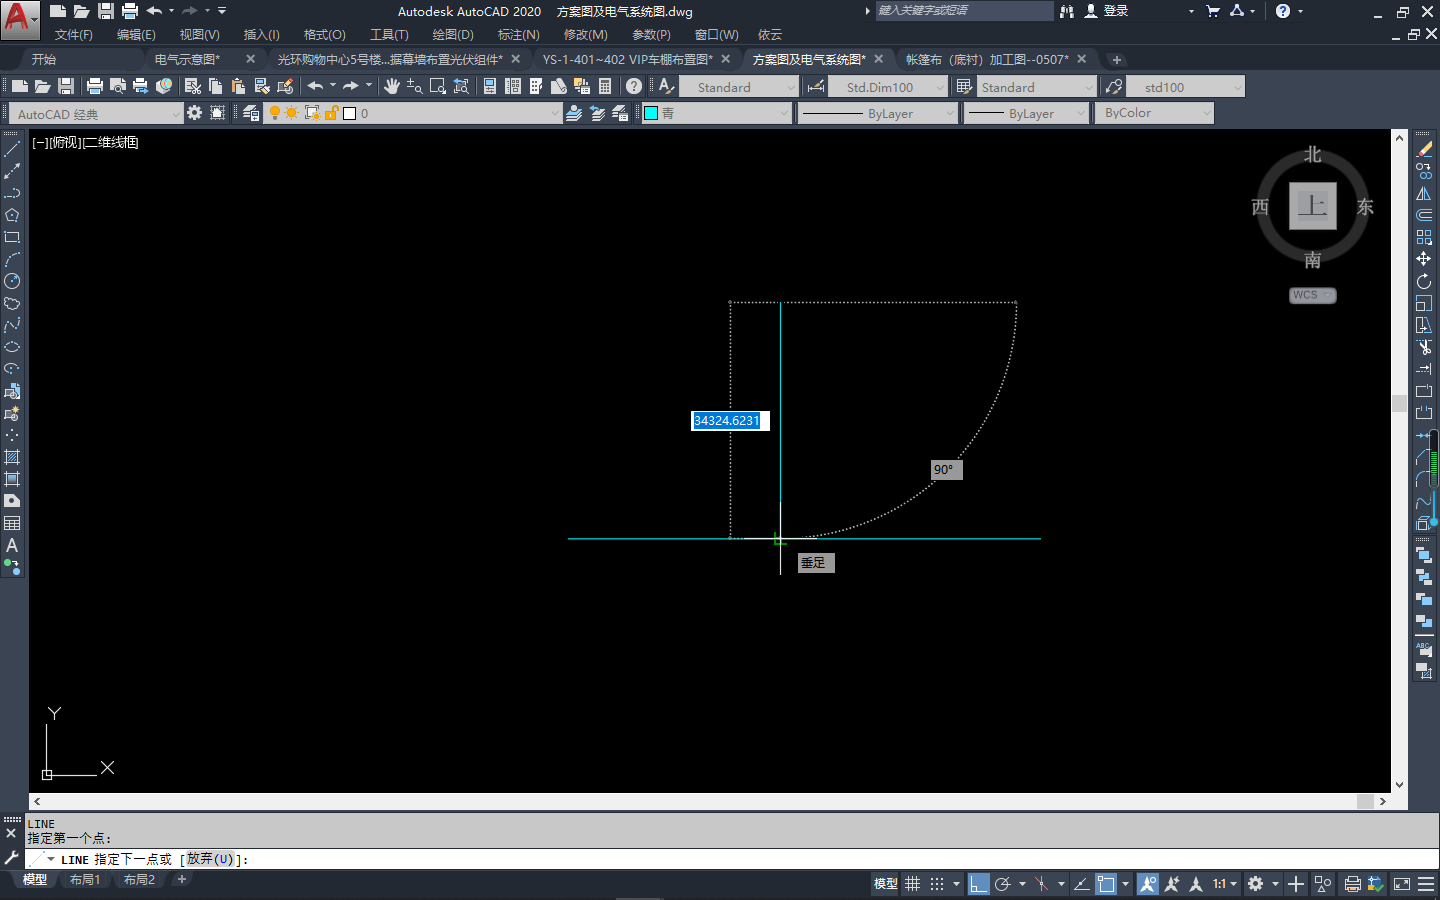Activate the Pan hand tool
Screen dimensions: 1440x900
(392, 86)
